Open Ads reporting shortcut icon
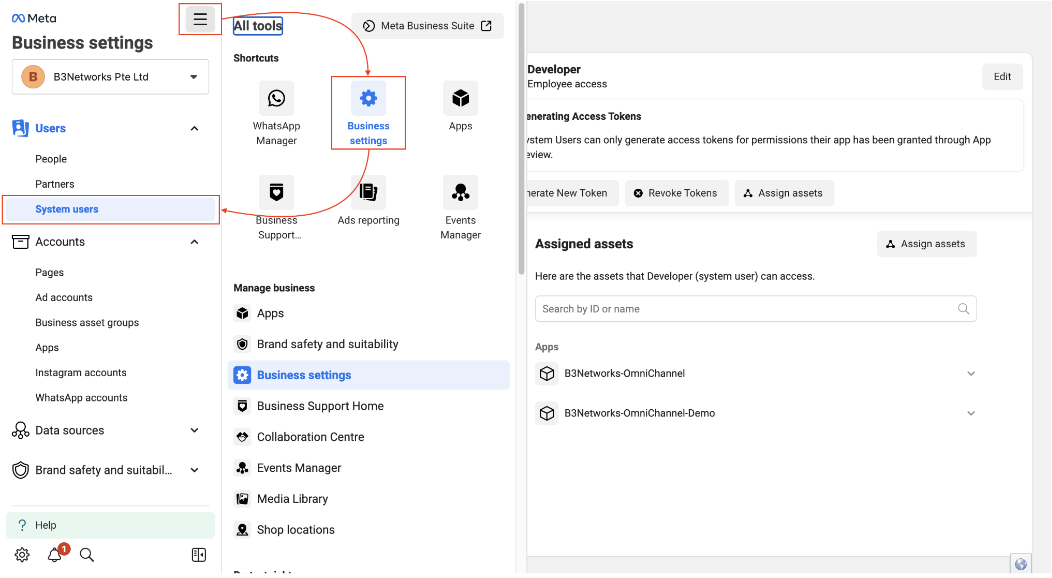This screenshot has width=1052, height=578. (x=368, y=192)
